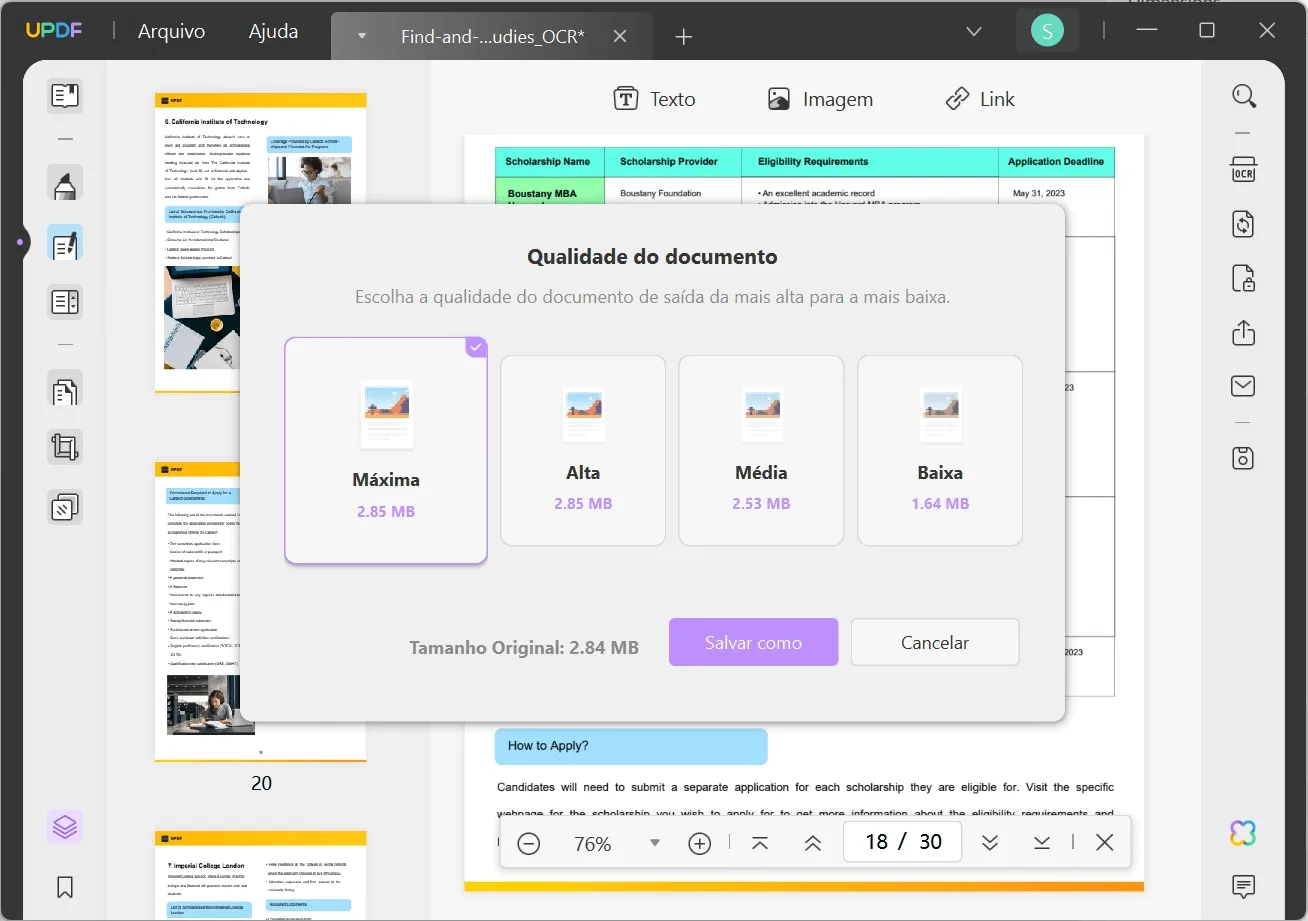The width and height of the screenshot is (1308, 921).
Task: Select the Crop pages tool
Action: point(65,447)
